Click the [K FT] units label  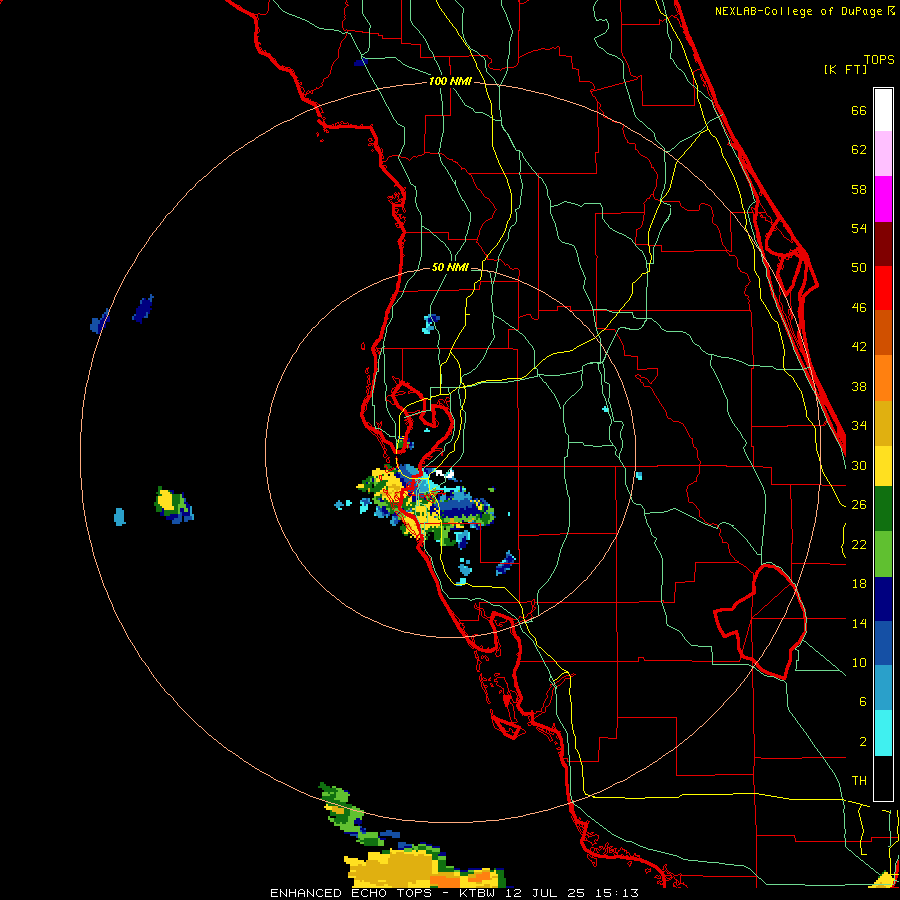point(845,70)
